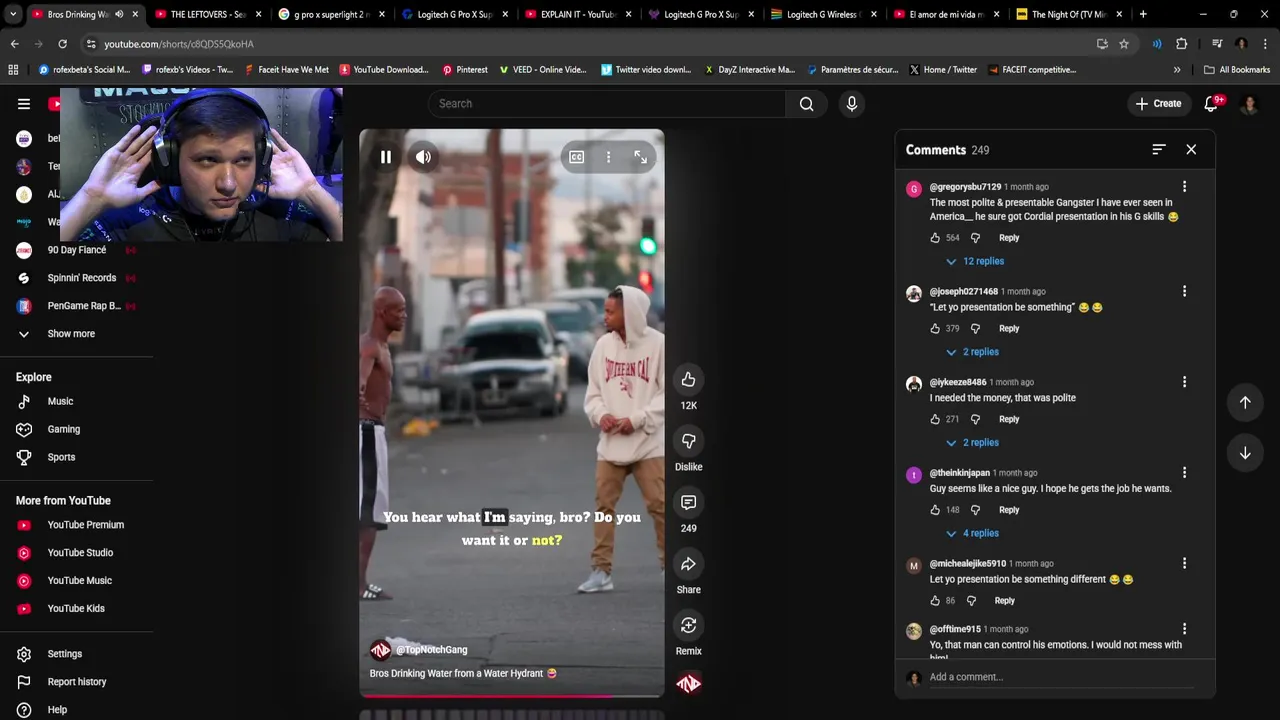This screenshot has width=1280, height=720.
Task: Open the @TopNotchGang channel link
Action: (431, 650)
